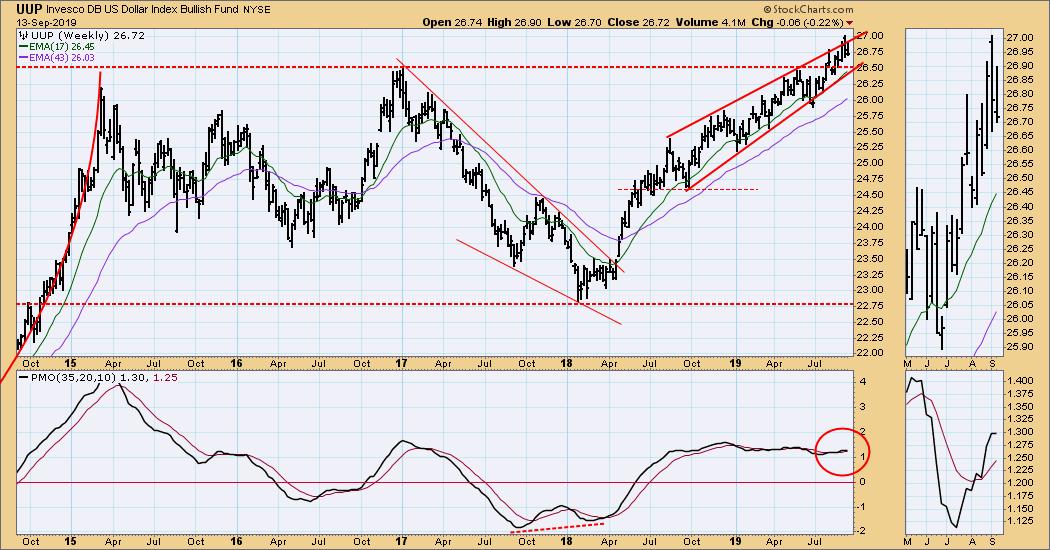Click the 24.50 price axis label
1050x550 pixels.
point(872,195)
